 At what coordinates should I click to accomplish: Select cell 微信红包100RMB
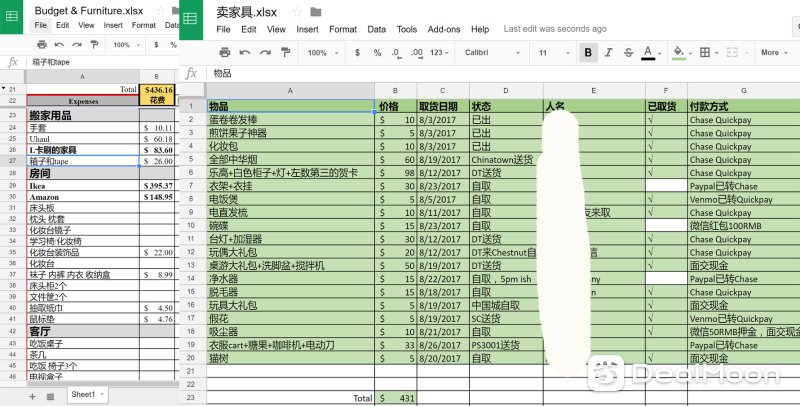[x=743, y=225]
